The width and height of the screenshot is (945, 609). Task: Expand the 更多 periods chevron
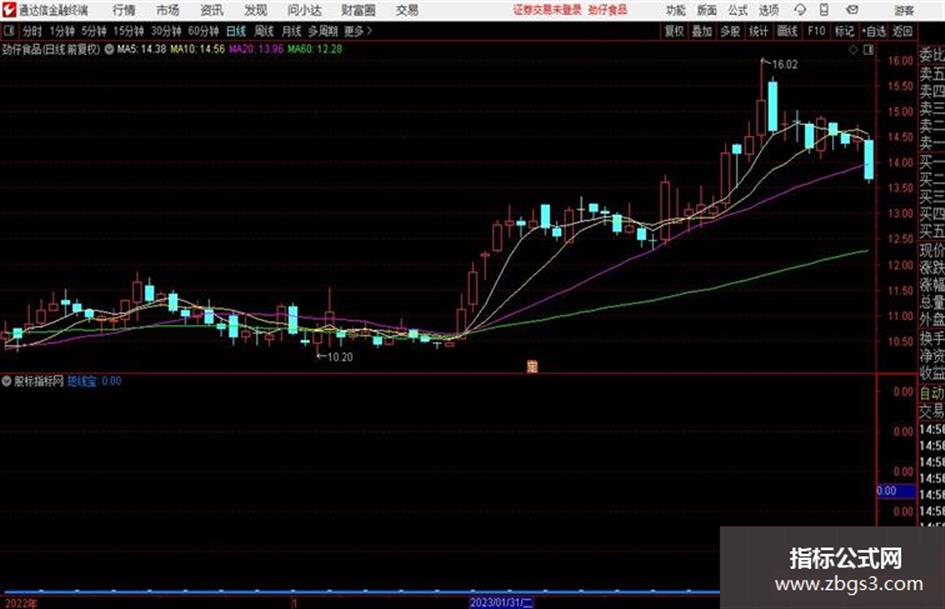point(359,31)
